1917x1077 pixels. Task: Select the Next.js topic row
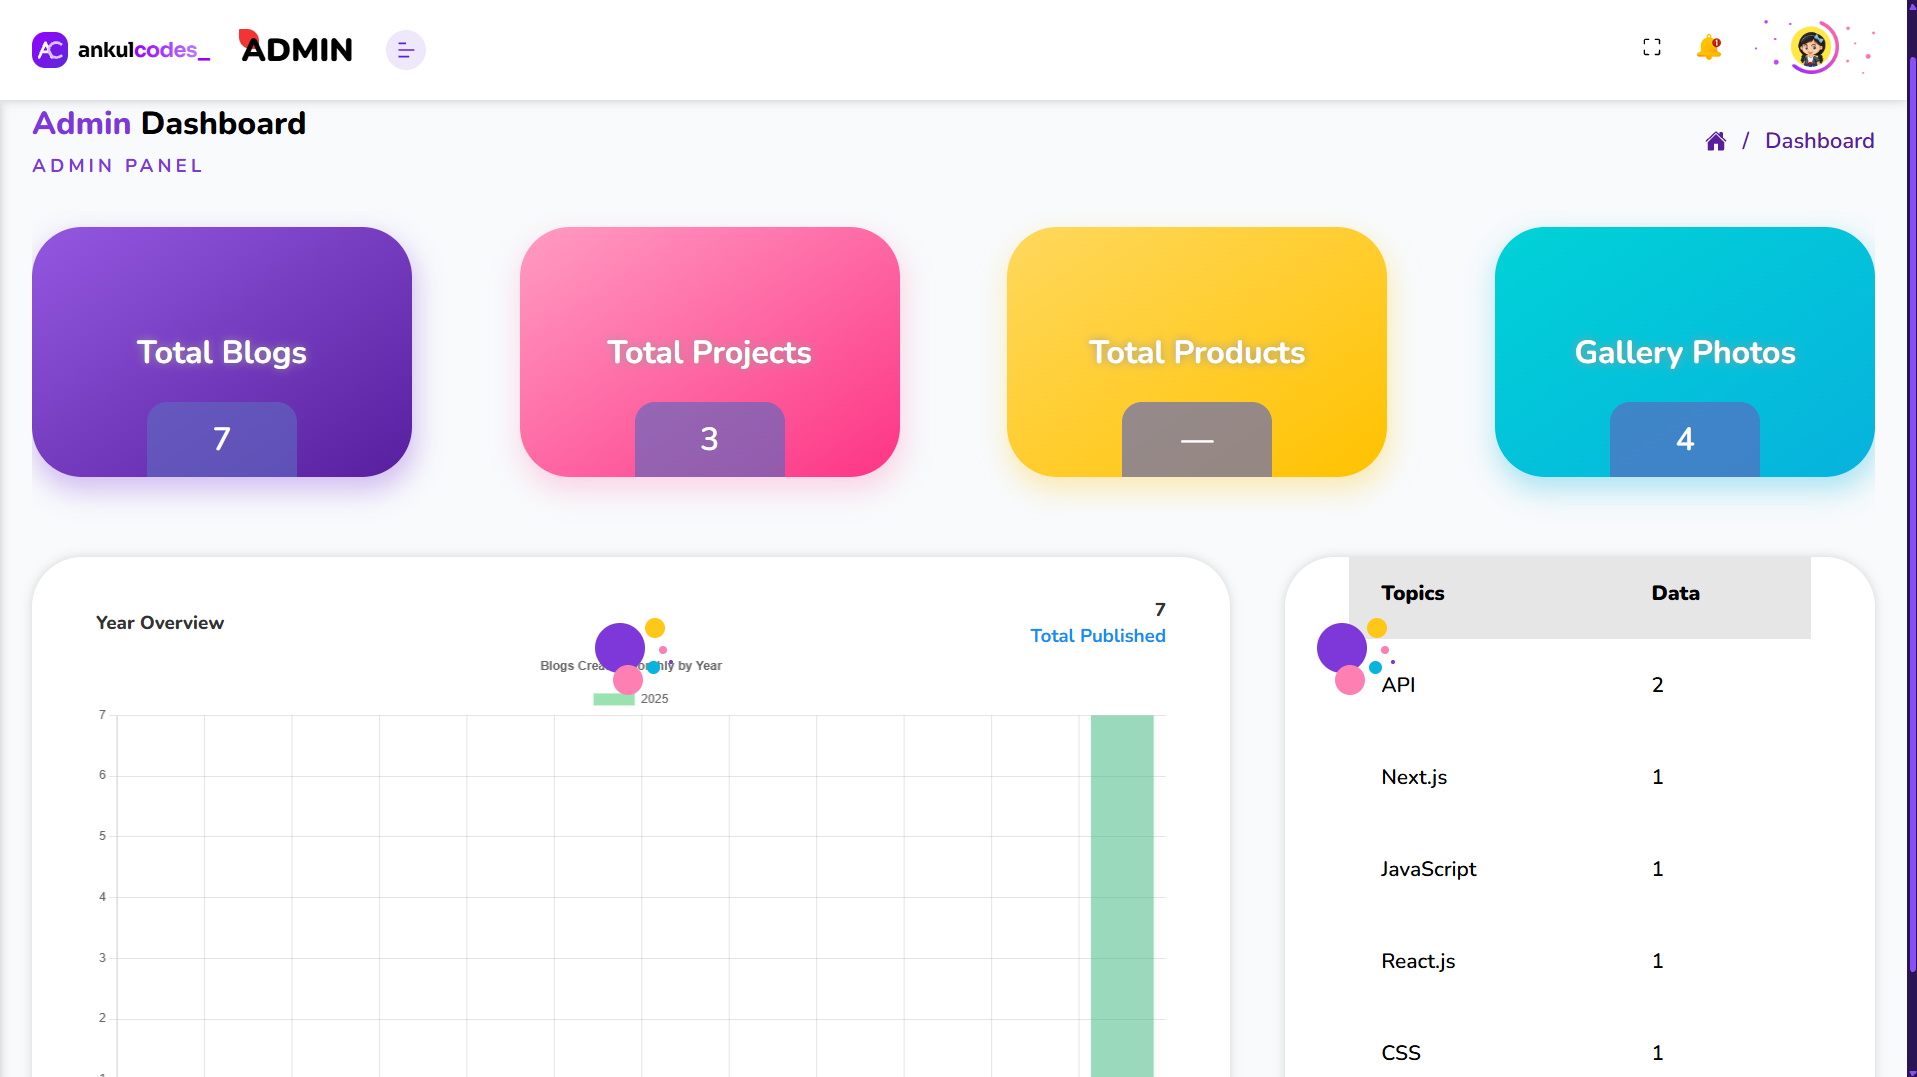point(1580,777)
